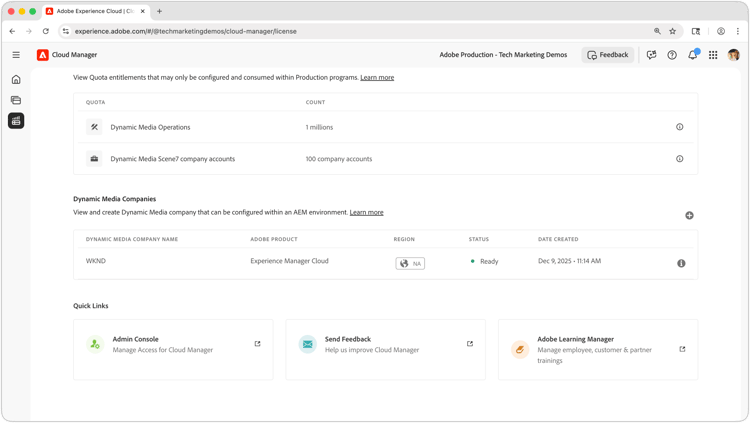Close the Adobe Experience Cloud browser tab
The width and height of the screenshot is (750, 423).
click(143, 11)
